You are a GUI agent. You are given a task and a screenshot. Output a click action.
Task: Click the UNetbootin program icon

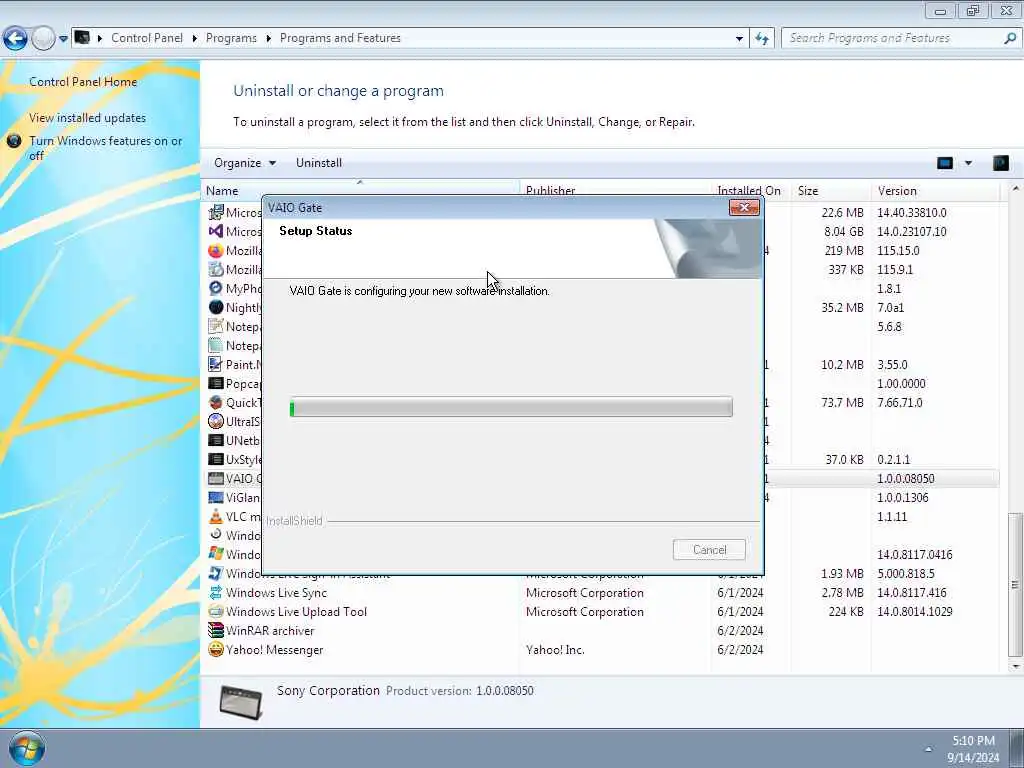pyautogui.click(x=216, y=440)
